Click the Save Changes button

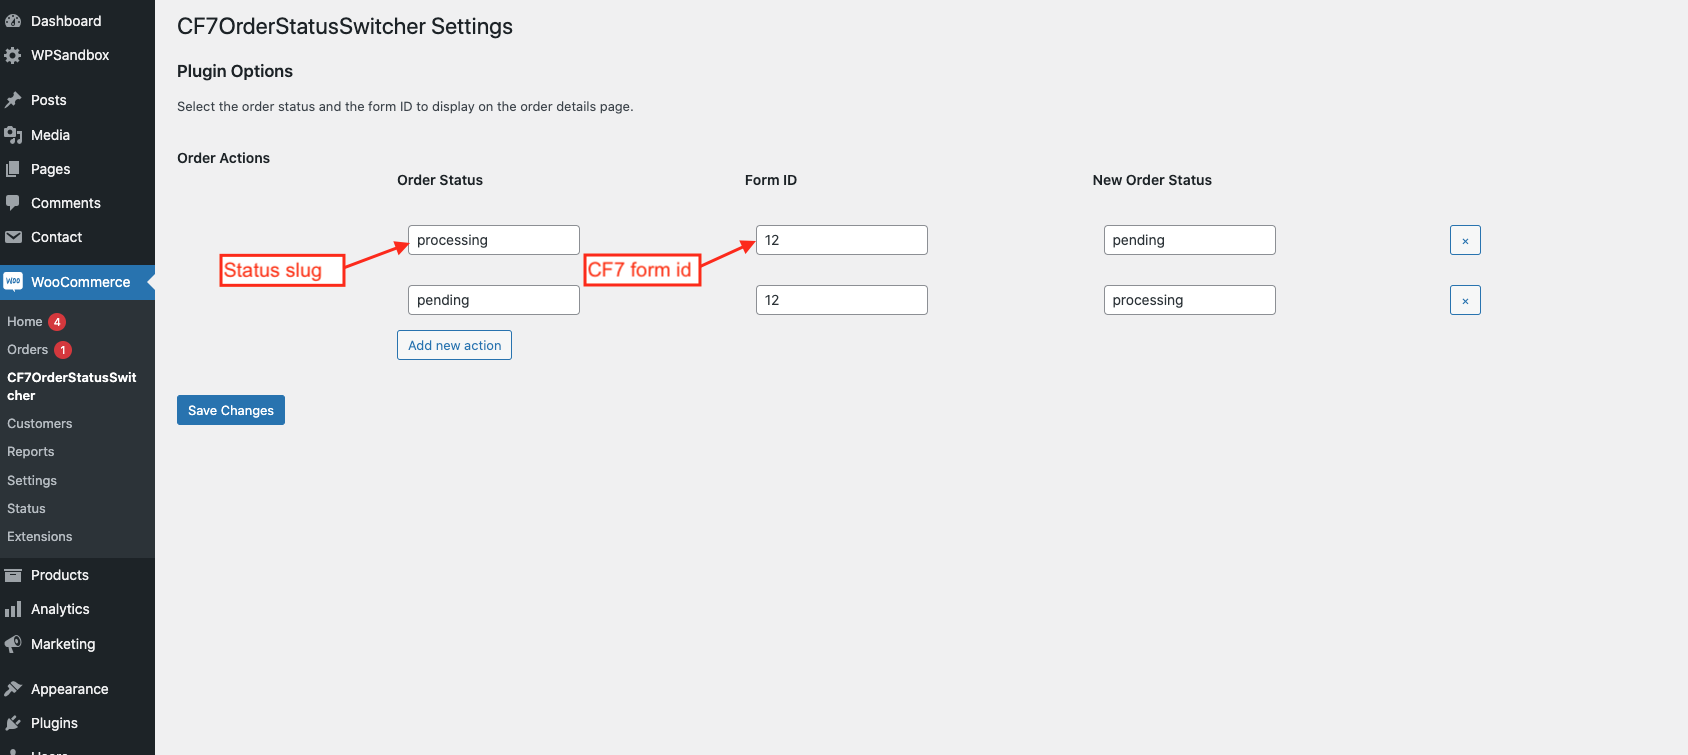(231, 410)
